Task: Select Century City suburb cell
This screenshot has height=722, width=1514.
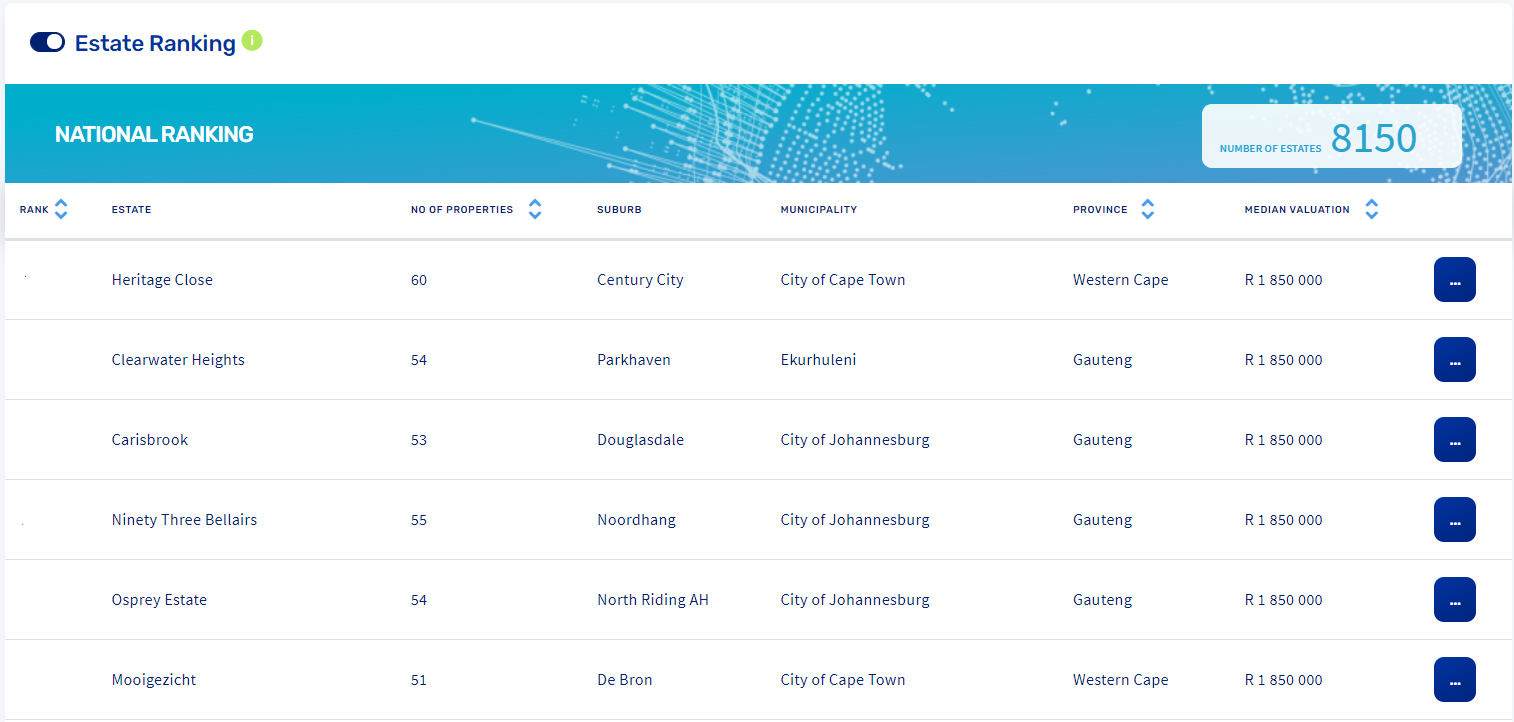Action: [640, 280]
